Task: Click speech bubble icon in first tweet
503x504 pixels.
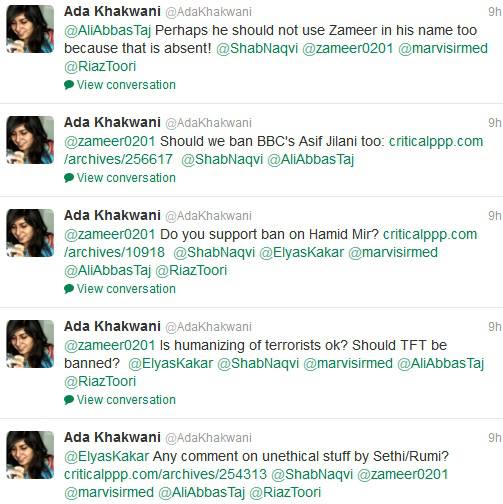Action: point(69,85)
